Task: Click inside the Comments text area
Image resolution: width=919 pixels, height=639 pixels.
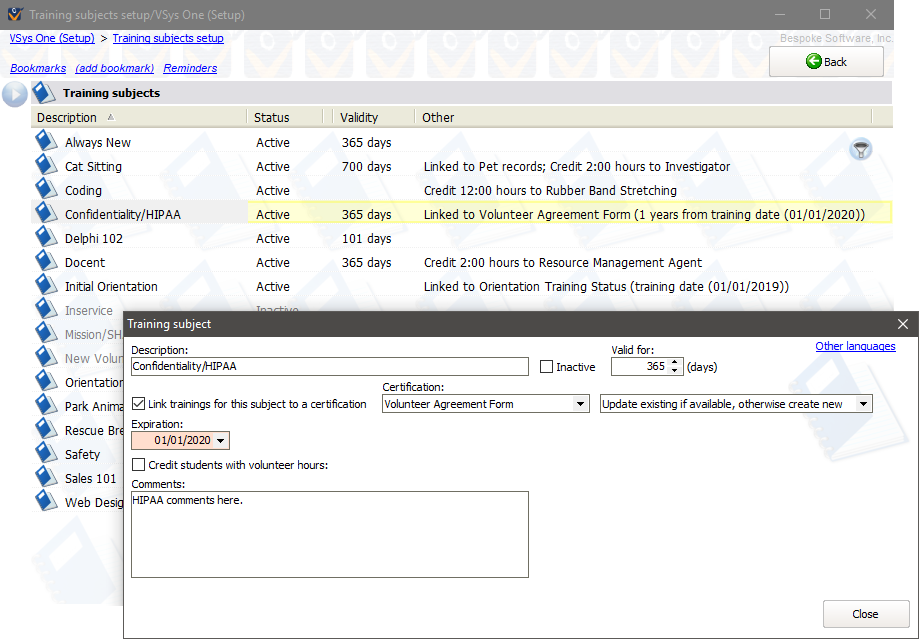Action: tap(330, 533)
